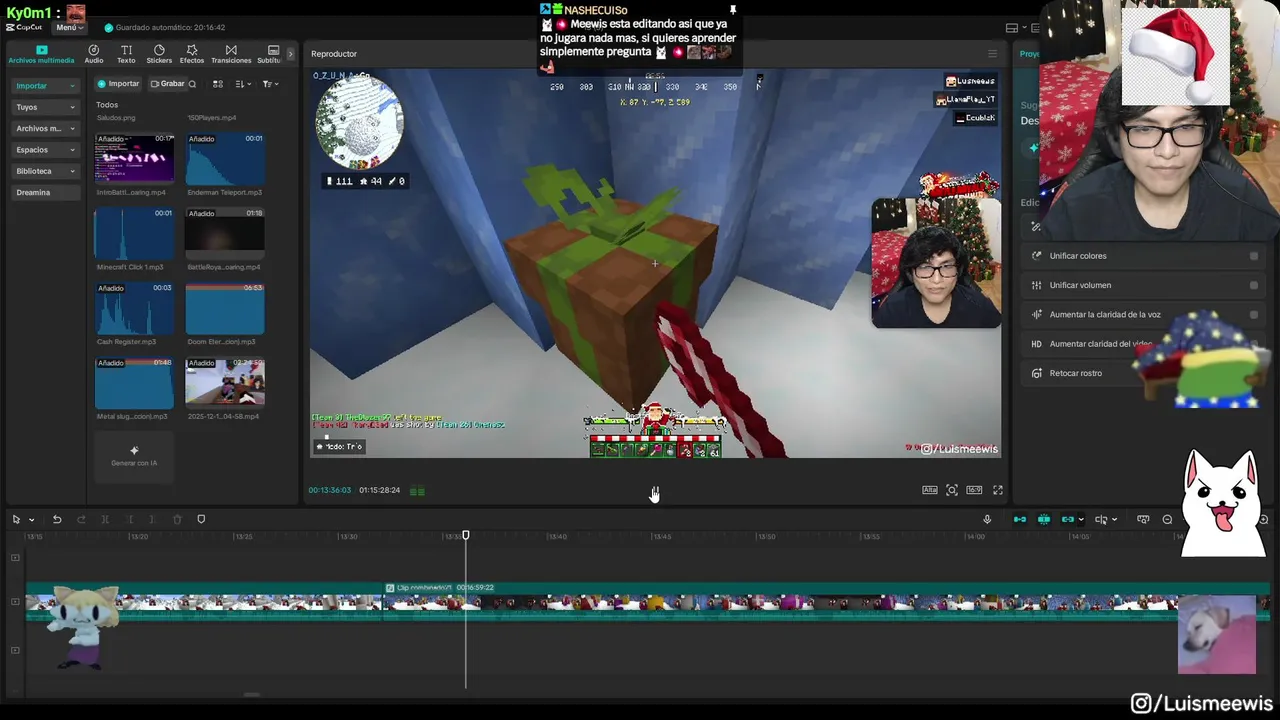Open the Menú dropdown
Viewport: 1280px width, 720px height.
pos(68,27)
